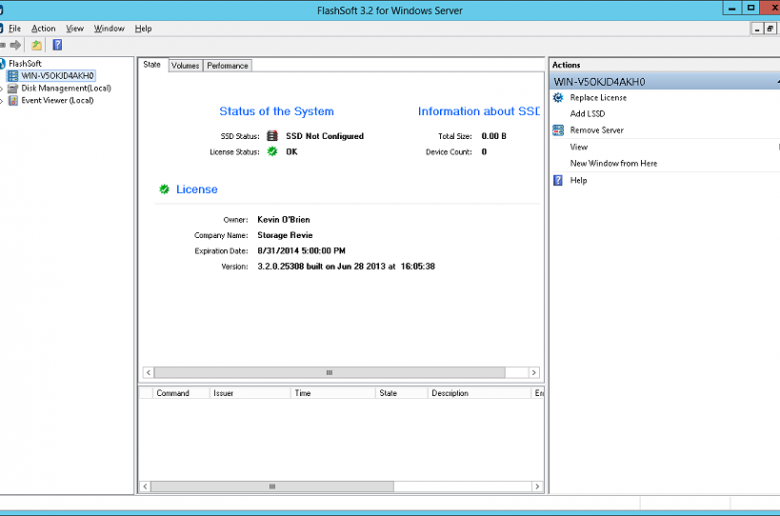Click the state panel horizontal scrollbar thumb
The height and width of the screenshot is (516, 780).
click(x=329, y=373)
